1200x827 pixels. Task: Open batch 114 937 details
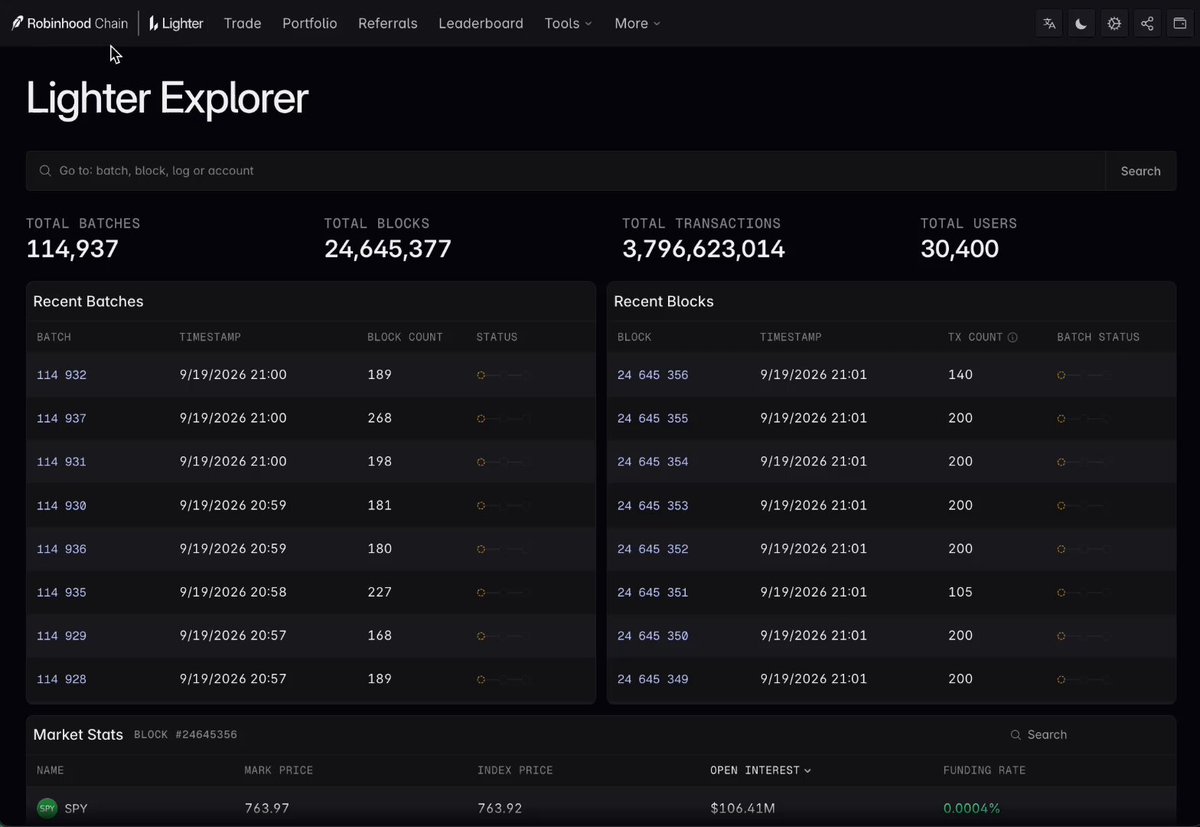pos(62,418)
